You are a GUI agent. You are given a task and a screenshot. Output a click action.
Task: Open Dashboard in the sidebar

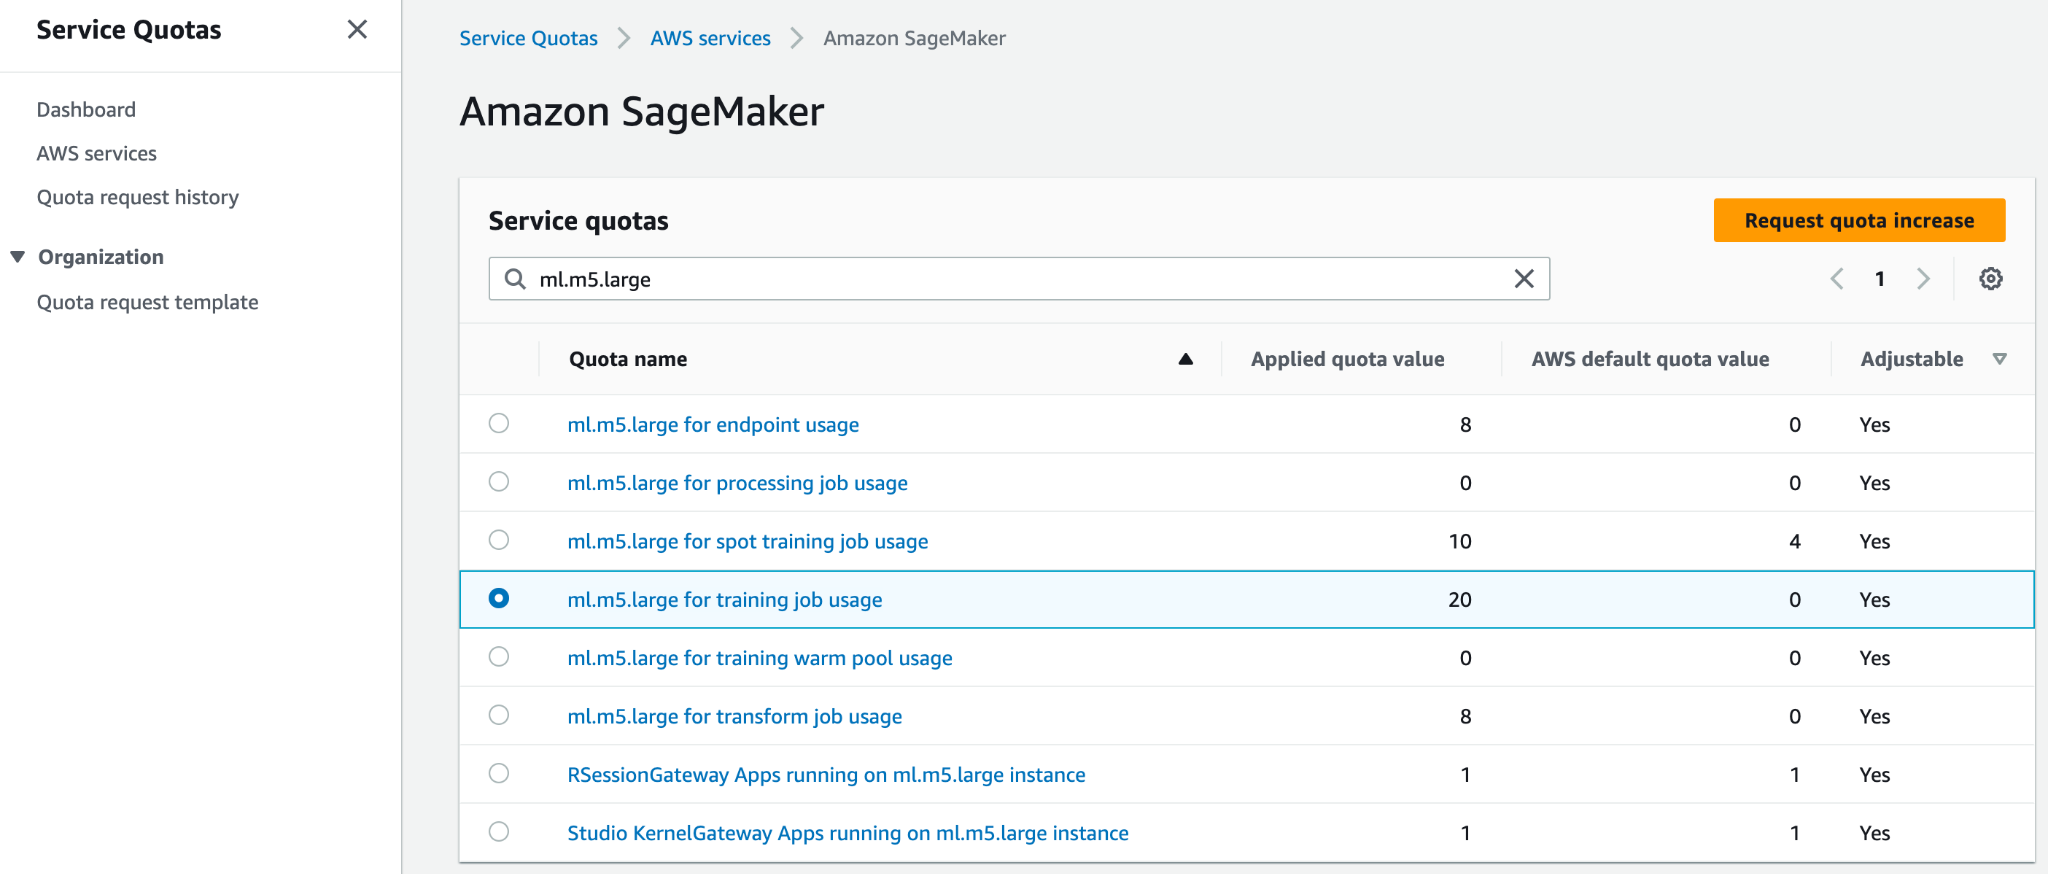[86, 110]
